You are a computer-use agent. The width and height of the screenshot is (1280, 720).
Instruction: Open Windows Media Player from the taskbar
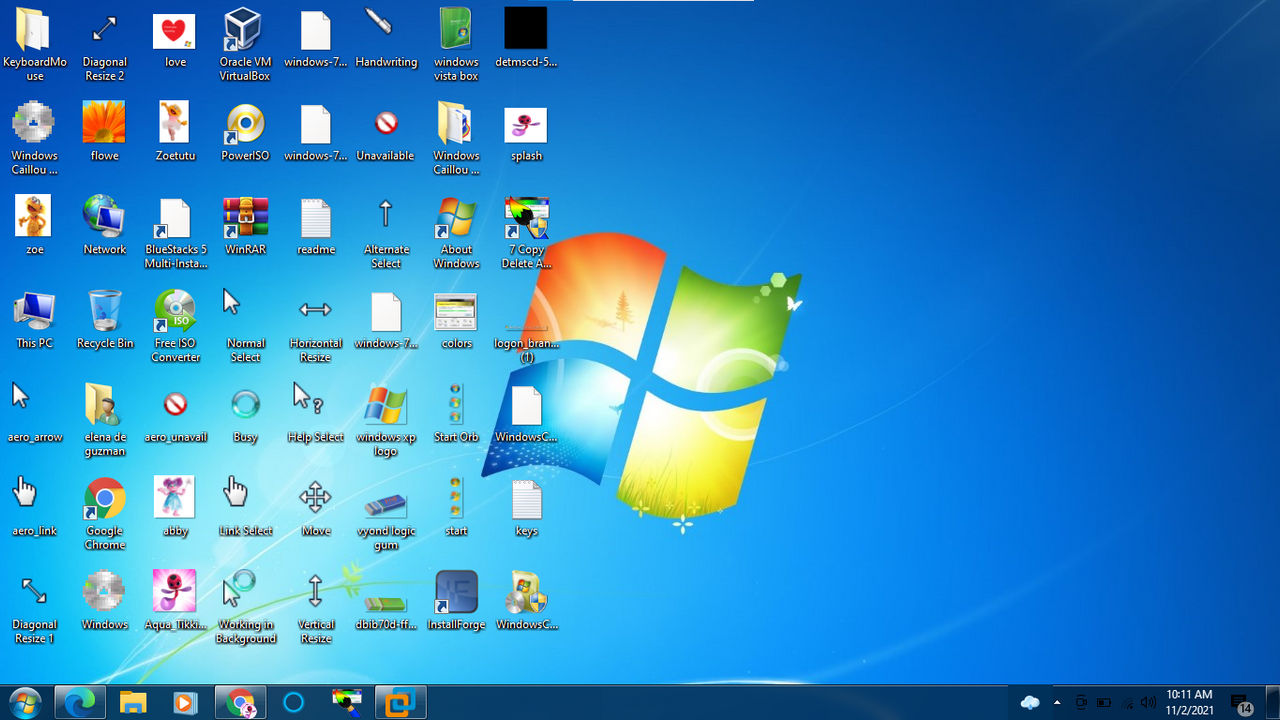click(x=184, y=703)
